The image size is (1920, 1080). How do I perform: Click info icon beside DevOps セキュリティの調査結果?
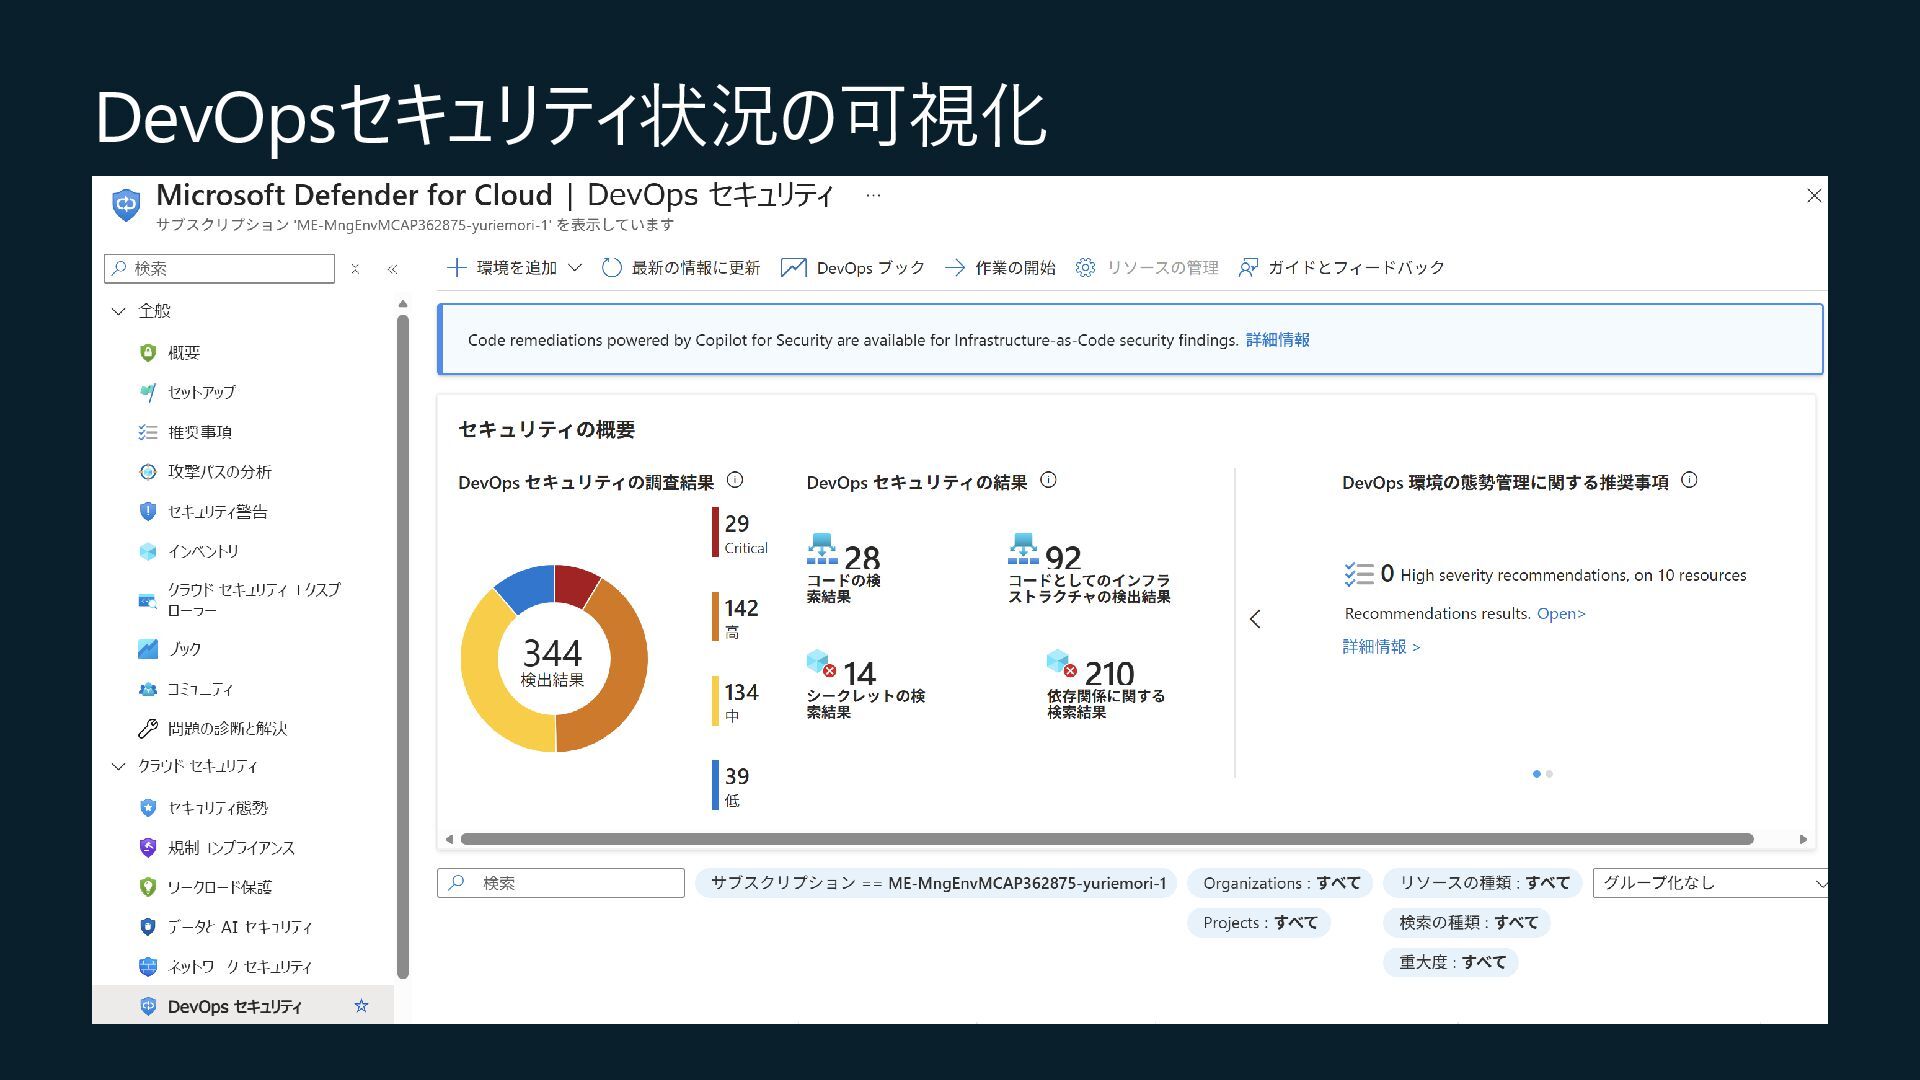[735, 481]
